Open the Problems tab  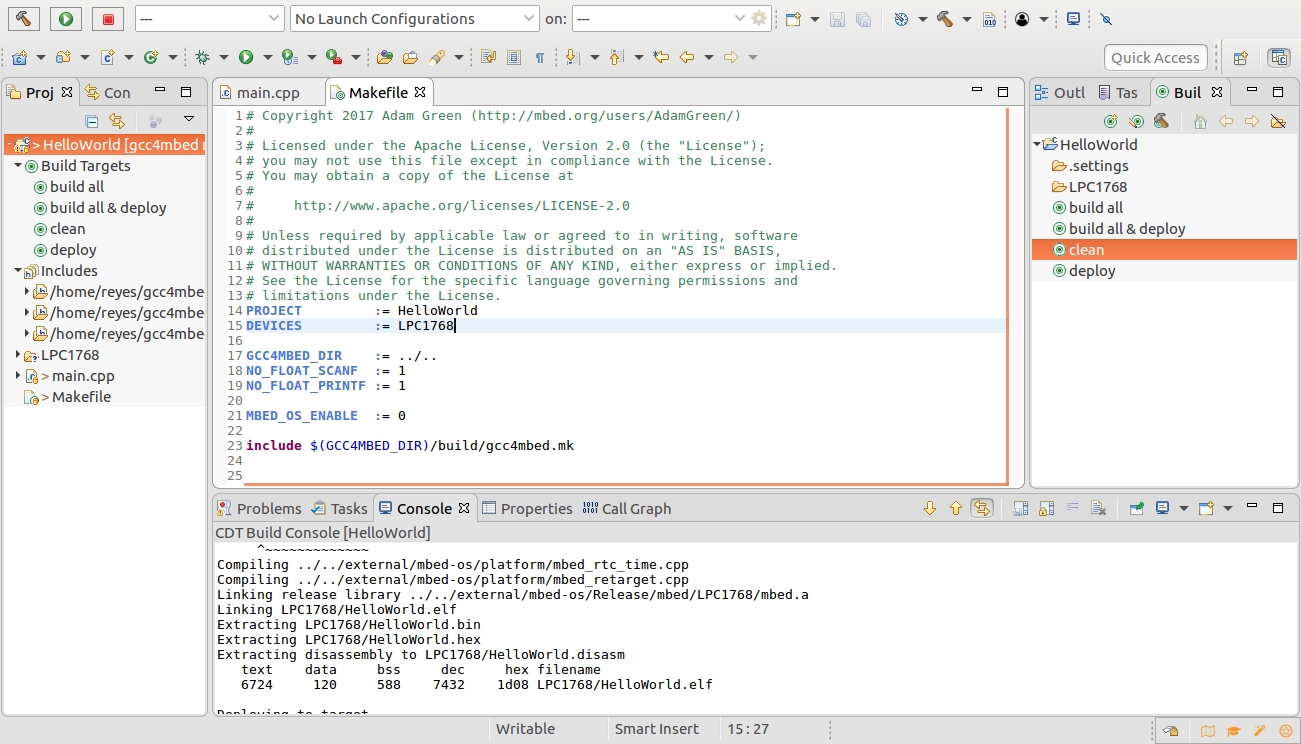[x=260, y=509]
